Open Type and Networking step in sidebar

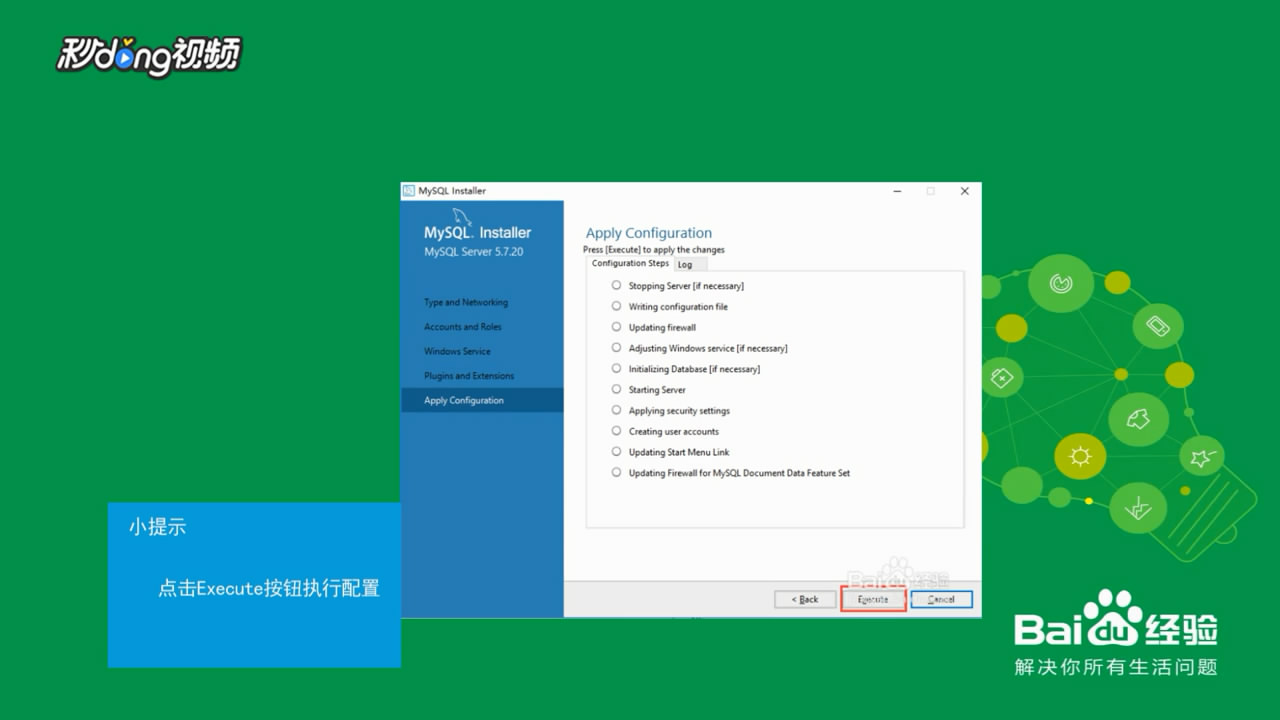[x=466, y=302]
